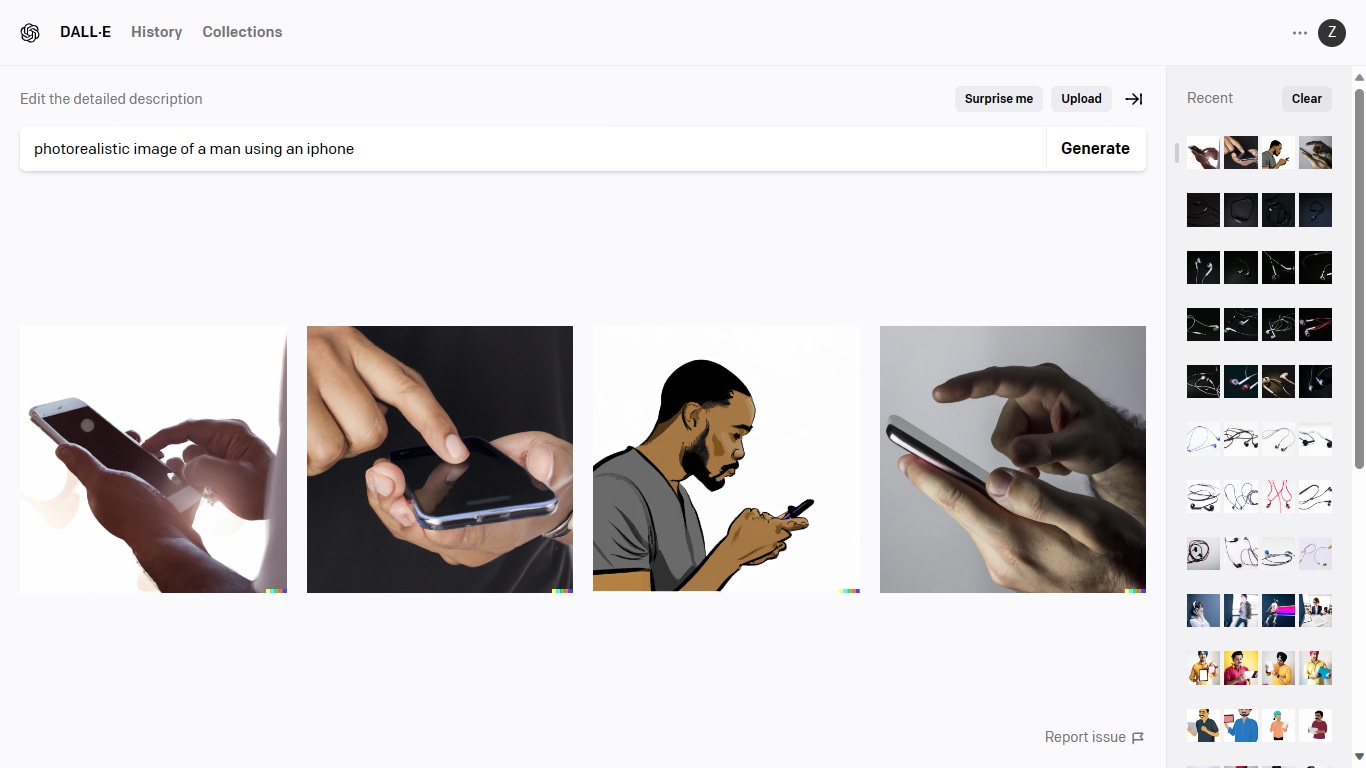Collapse the sidebar with the arrow icon

(1133, 99)
